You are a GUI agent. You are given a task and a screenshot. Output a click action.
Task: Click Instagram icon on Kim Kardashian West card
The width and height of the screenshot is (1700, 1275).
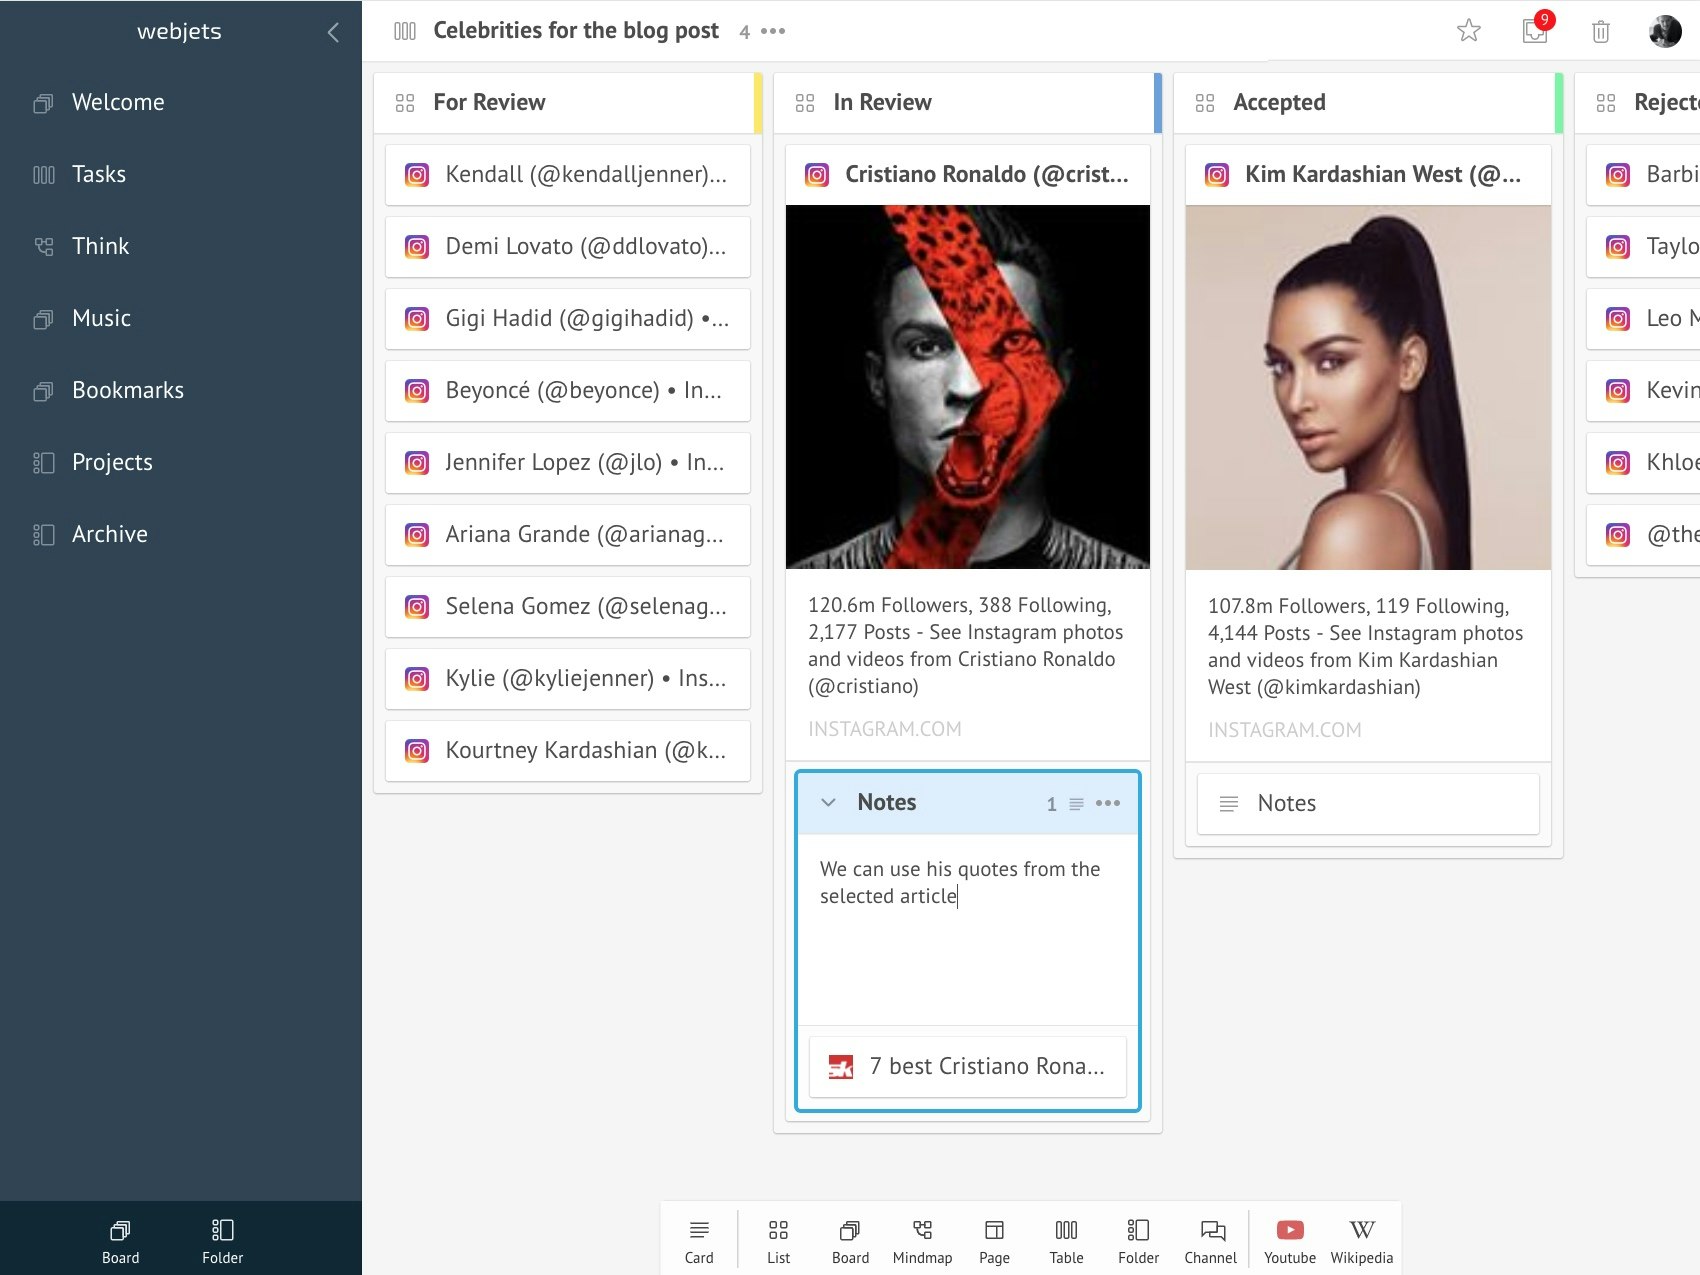[1217, 175]
